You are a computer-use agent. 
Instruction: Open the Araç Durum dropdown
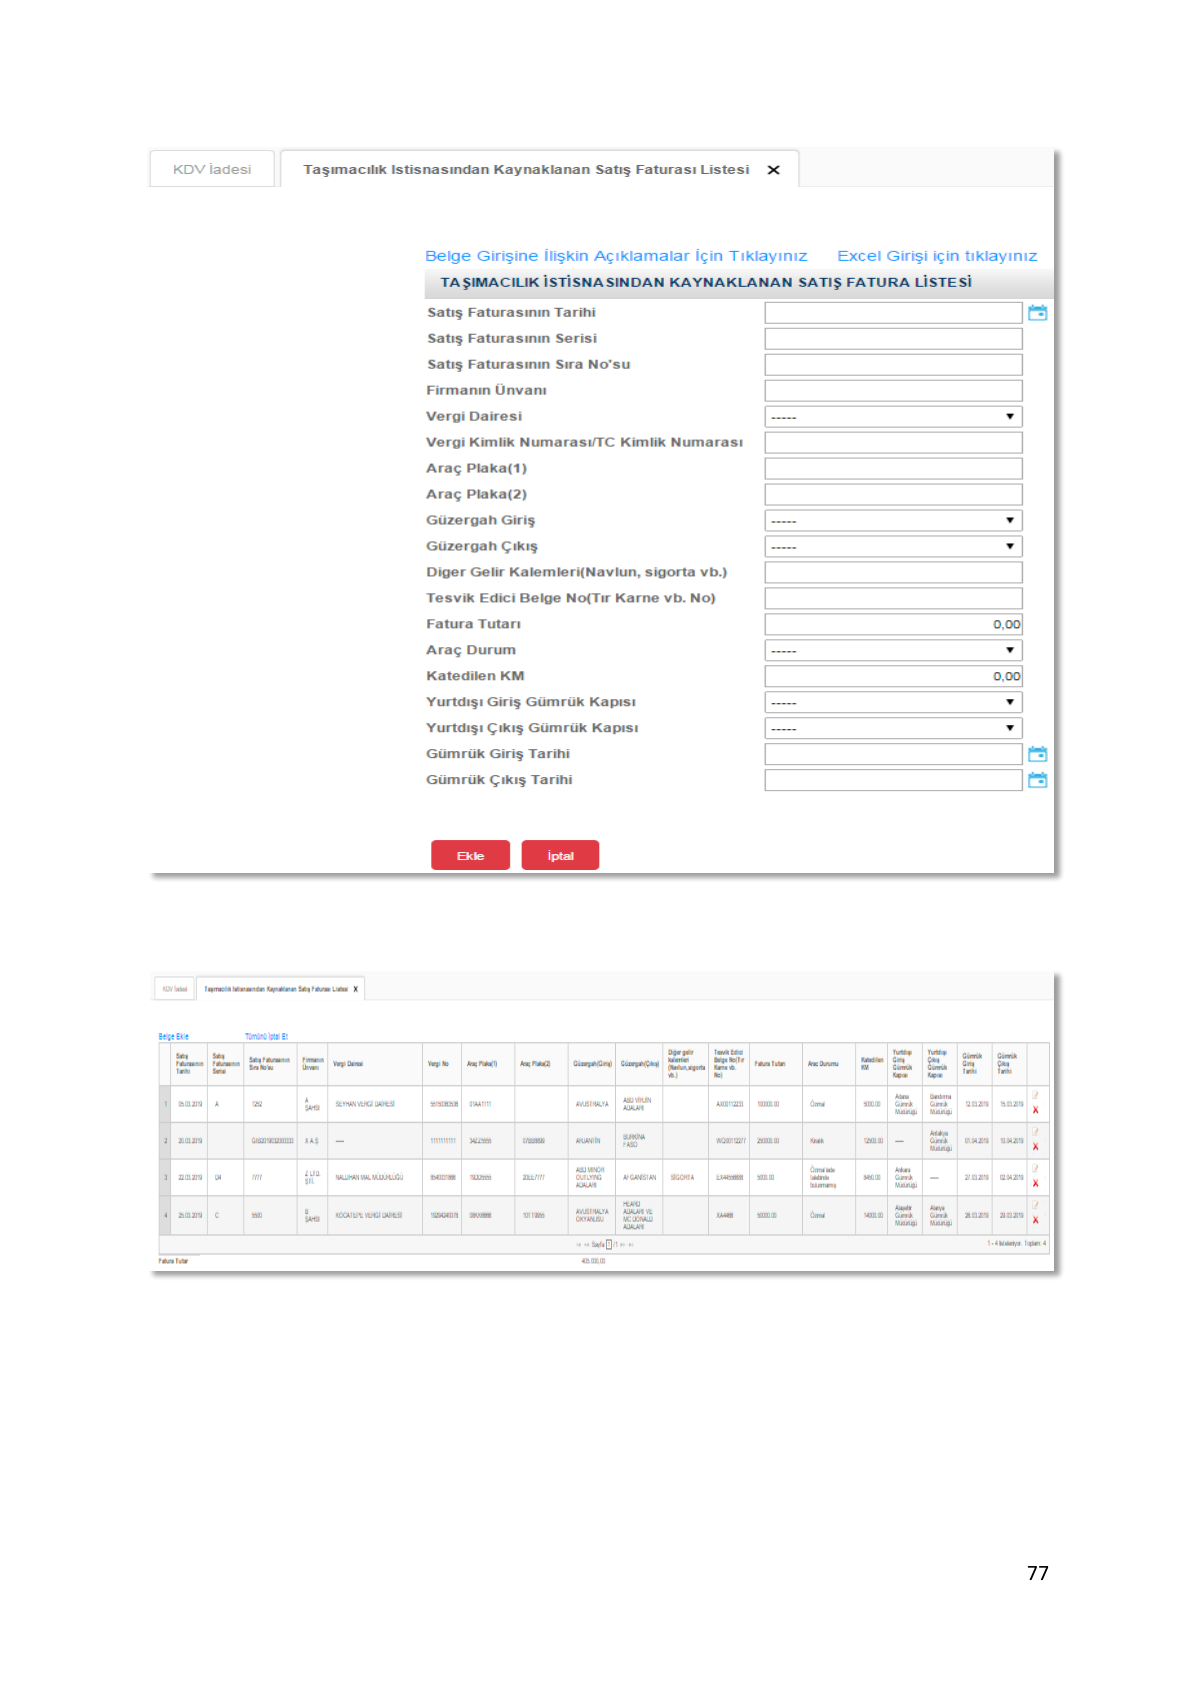pyautogui.click(x=893, y=651)
